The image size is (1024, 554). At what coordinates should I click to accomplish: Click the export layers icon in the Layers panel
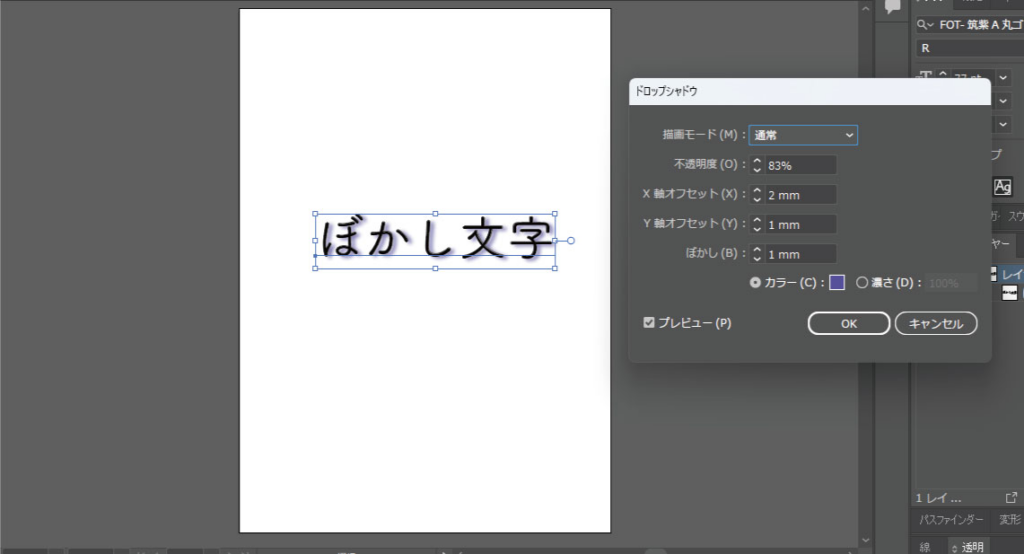[x=1011, y=498]
